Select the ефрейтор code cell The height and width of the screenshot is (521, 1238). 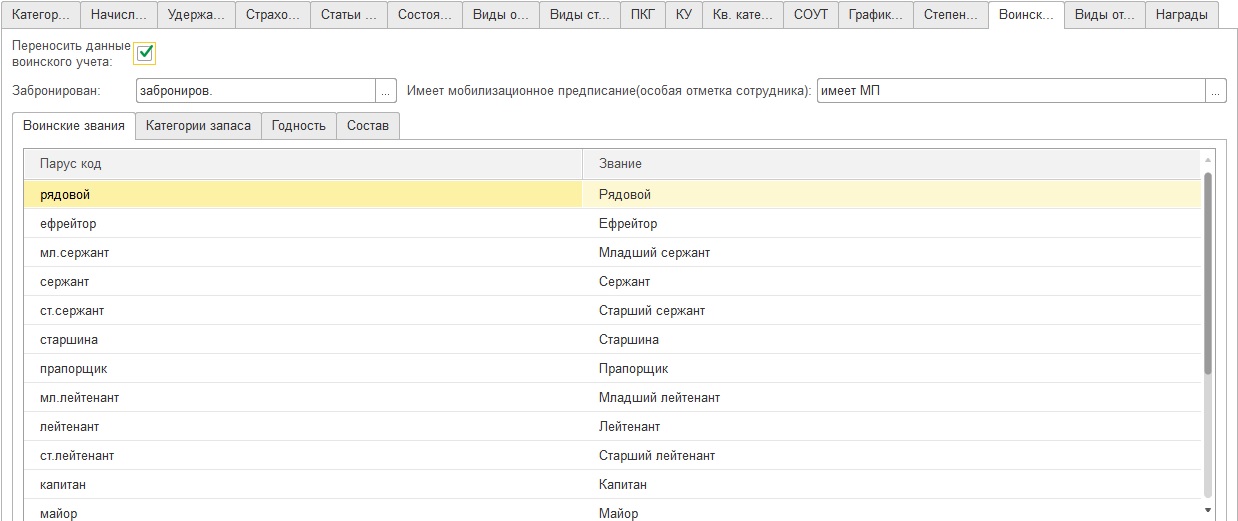point(303,224)
